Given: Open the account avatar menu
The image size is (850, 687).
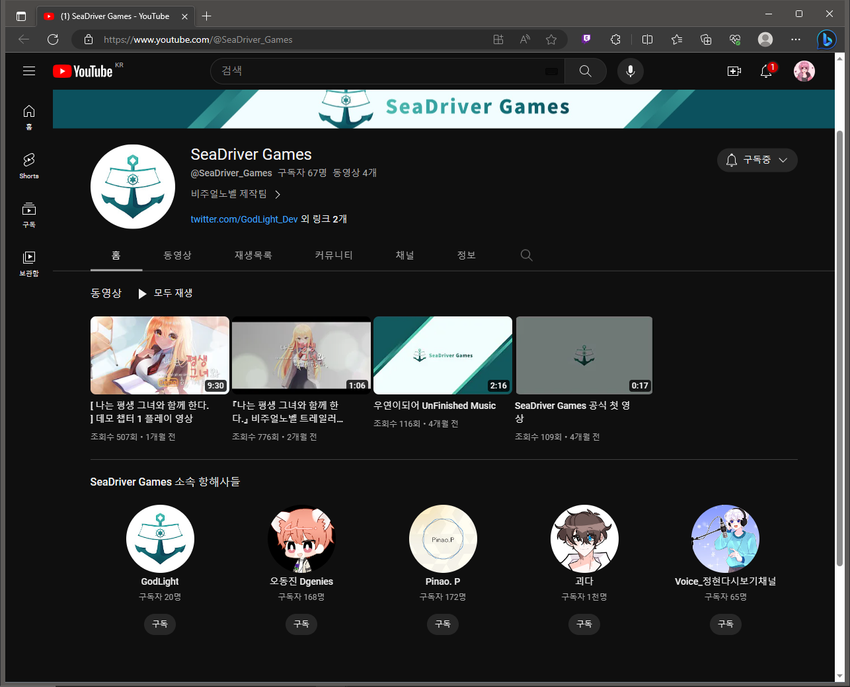Looking at the screenshot, I should pyautogui.click(x=804, y=71).
